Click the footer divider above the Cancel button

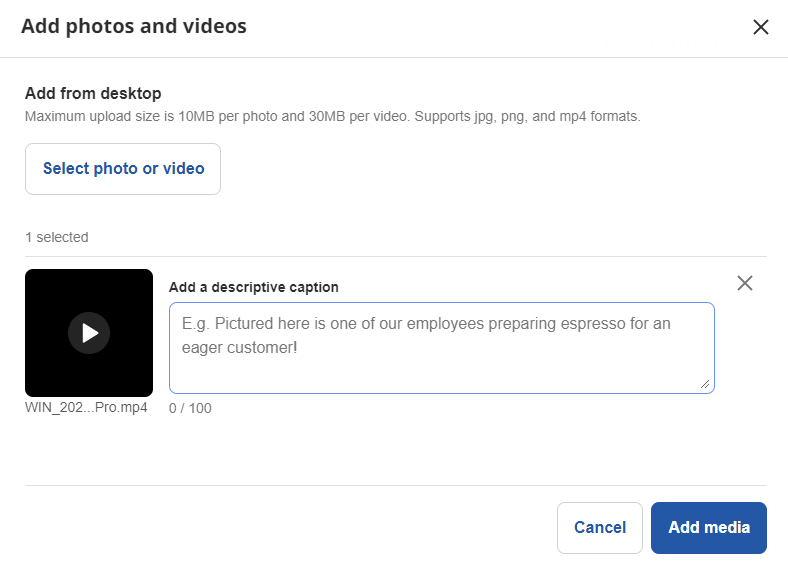coord(396,485)
